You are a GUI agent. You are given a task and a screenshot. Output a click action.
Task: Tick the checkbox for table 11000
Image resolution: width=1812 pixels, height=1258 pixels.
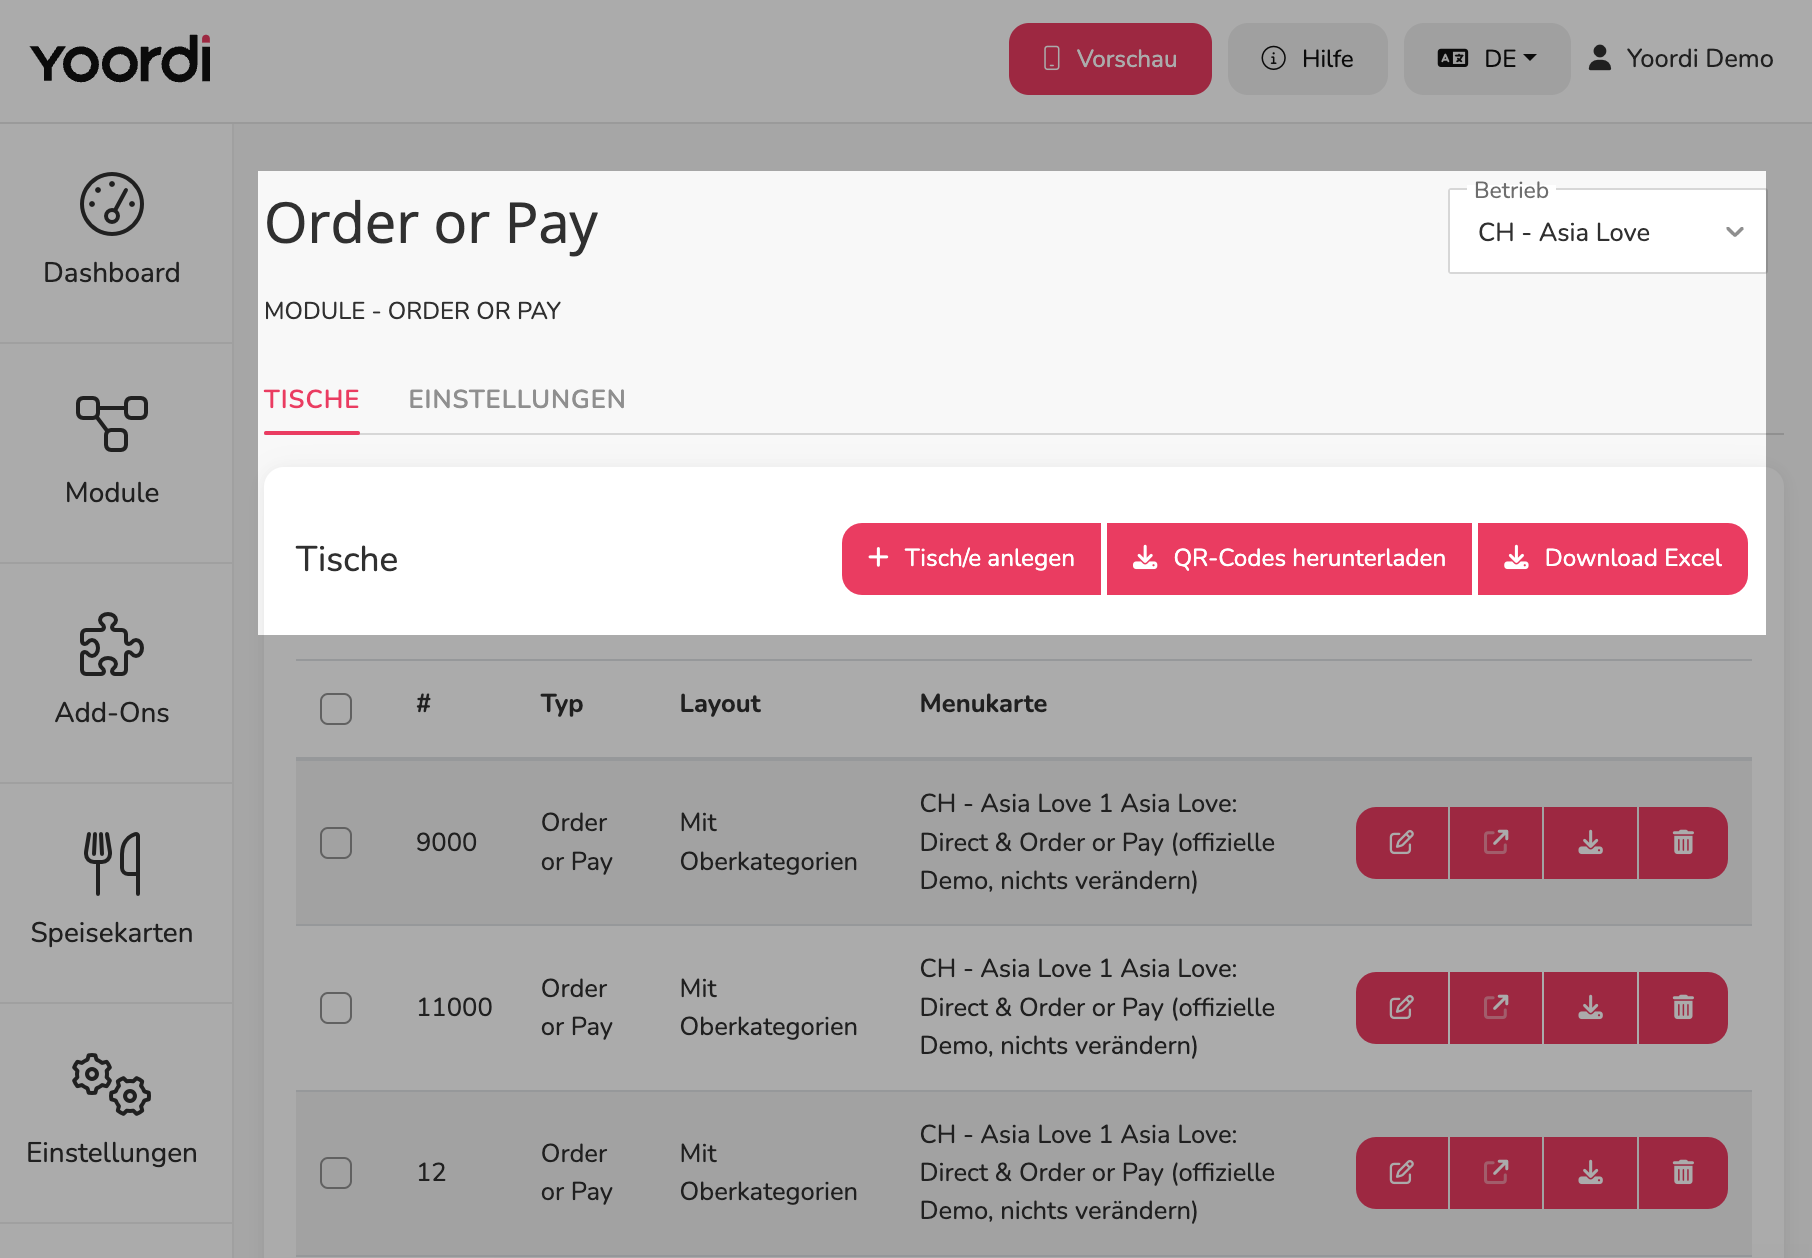click(336, 1008)
